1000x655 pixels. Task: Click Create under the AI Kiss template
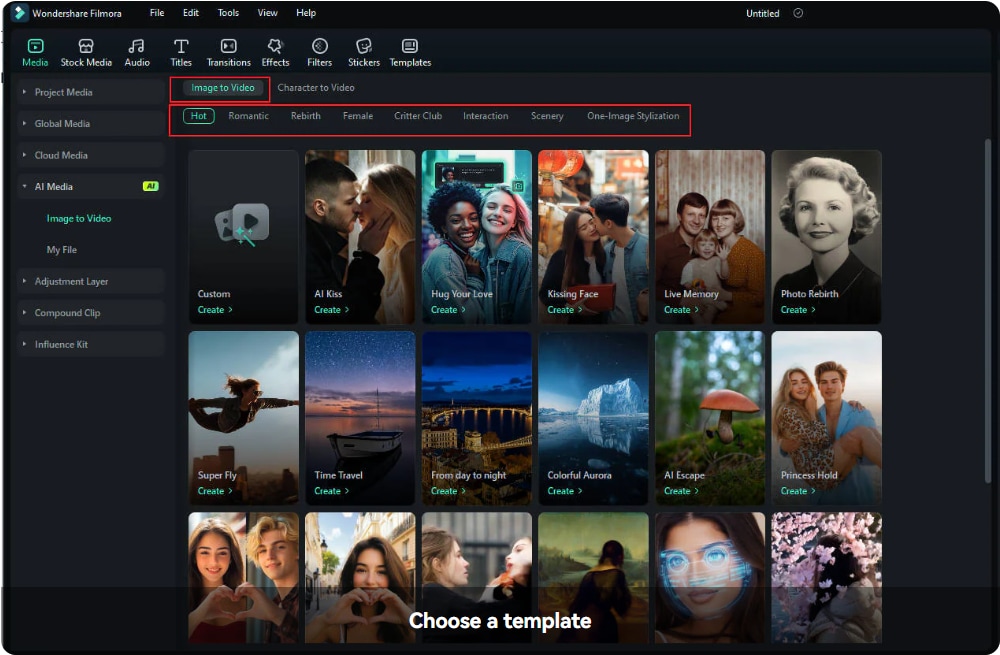[331, 309]
